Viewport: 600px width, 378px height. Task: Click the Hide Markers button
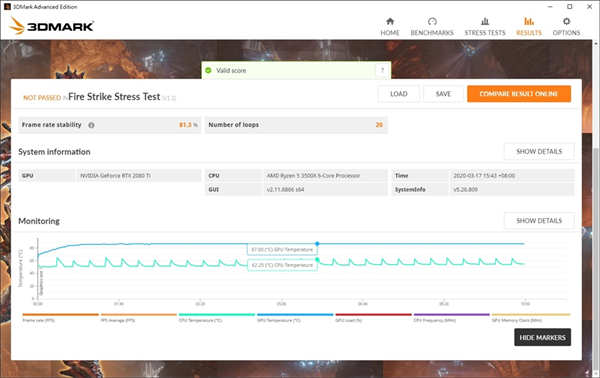(543, 337)
